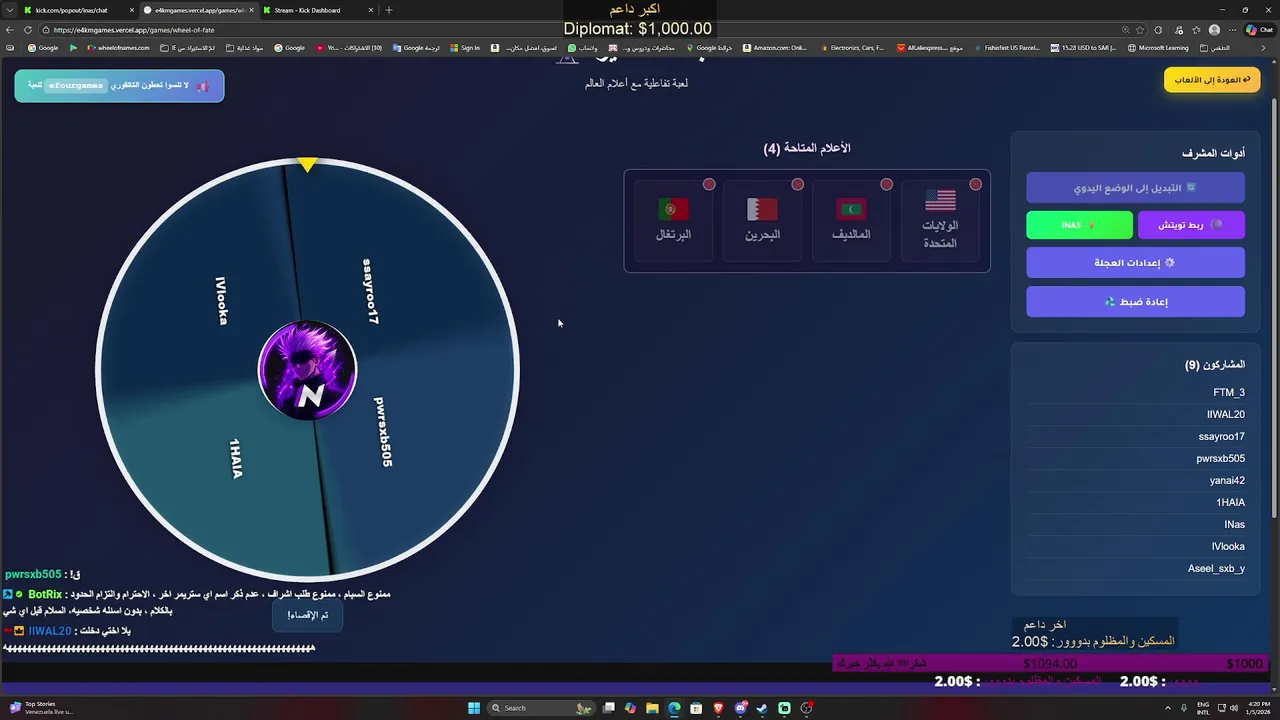Viewport: 1280px width, 720px height.
Task: Select the United States flag card
Action: click(x=940, y=221)
